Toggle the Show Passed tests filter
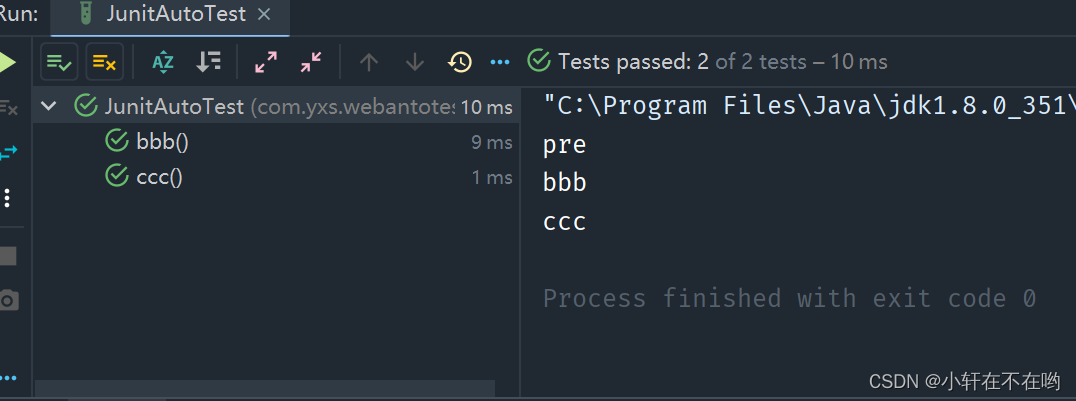The width and height of the screenshot is (1076, 401). coord(59,62)
